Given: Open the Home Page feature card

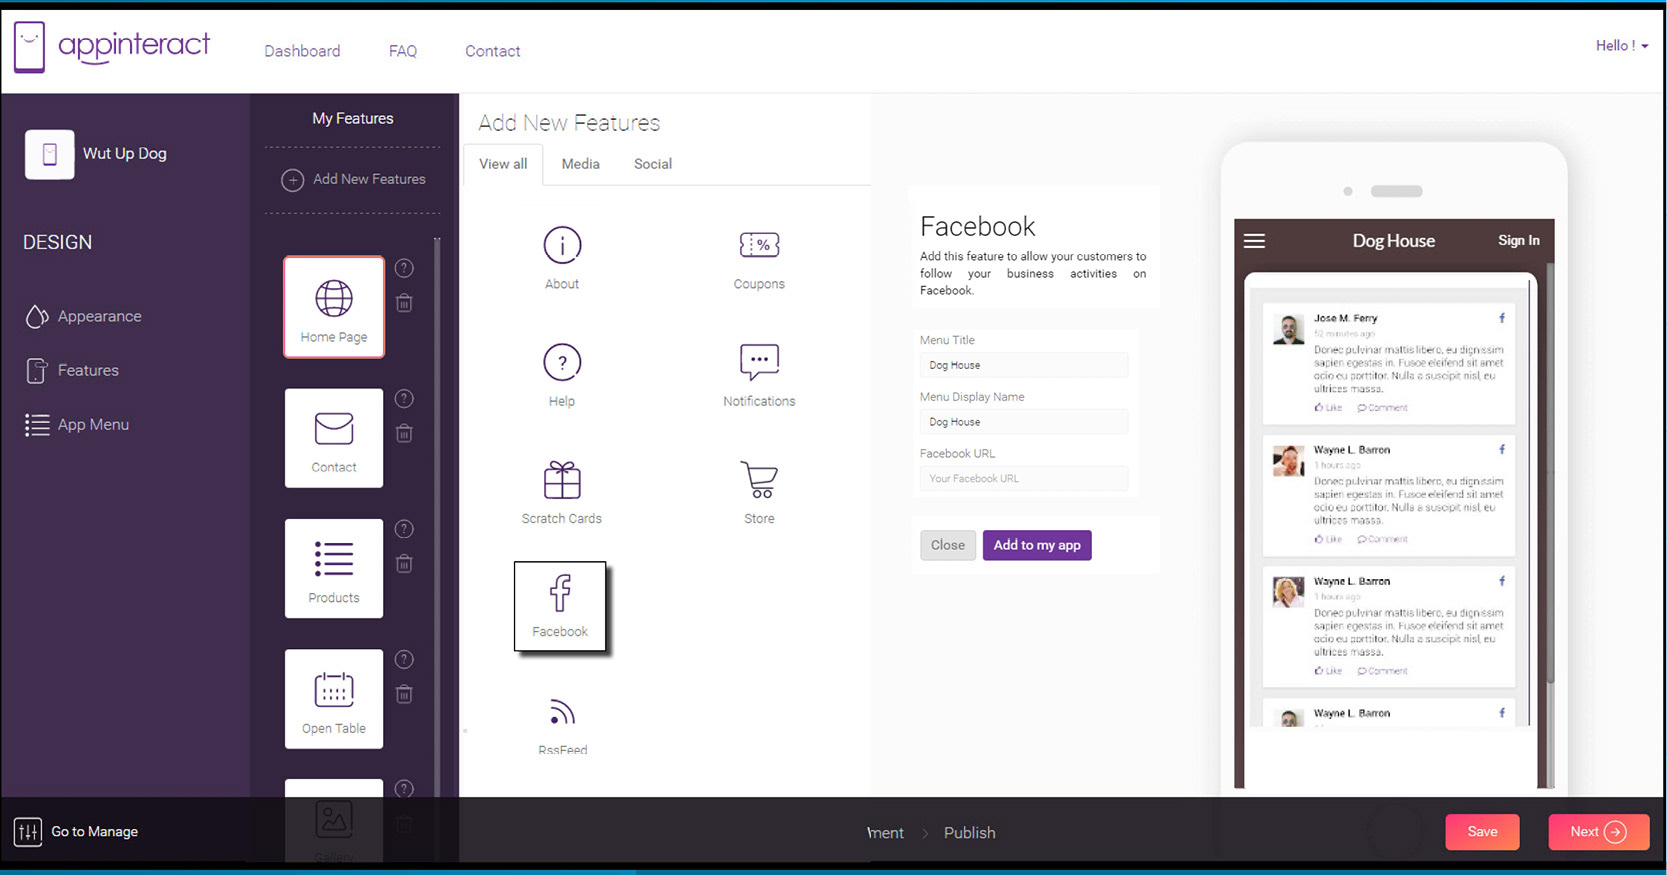Looking at the screenshot, I should [x=334, y=307].
